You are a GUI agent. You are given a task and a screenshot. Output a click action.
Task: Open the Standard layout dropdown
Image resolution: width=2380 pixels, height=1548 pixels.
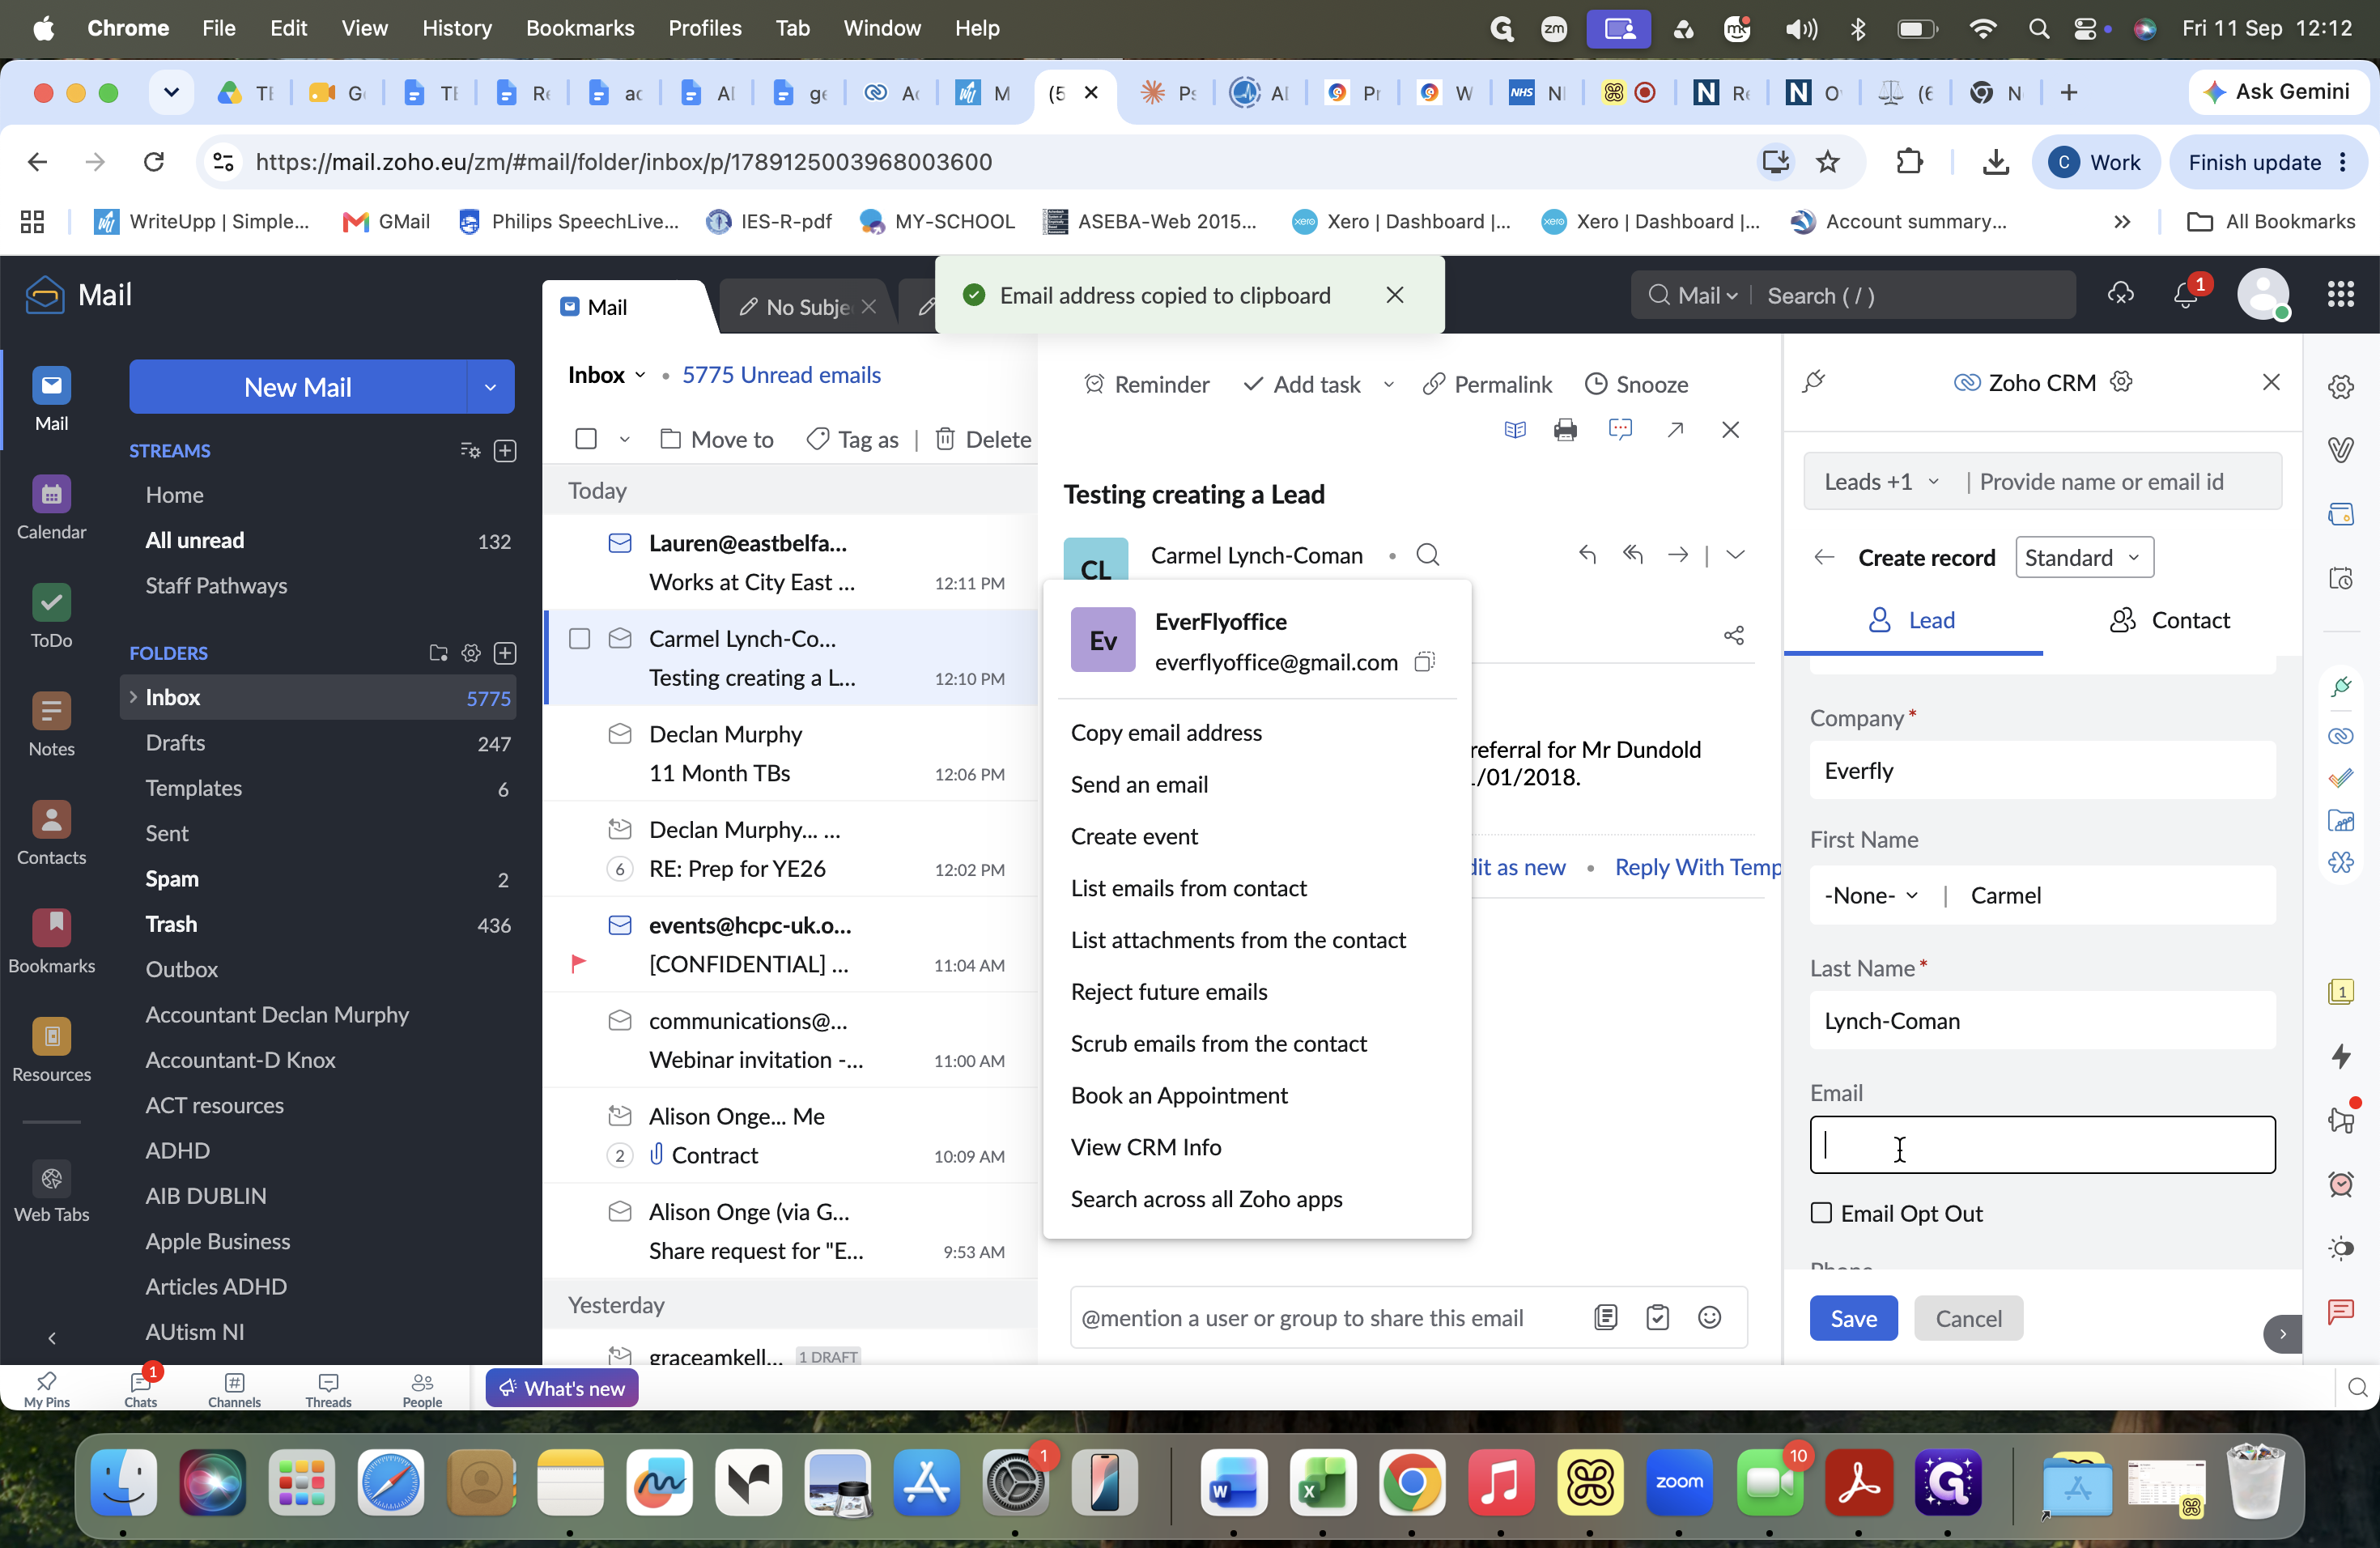point(2084,558)
